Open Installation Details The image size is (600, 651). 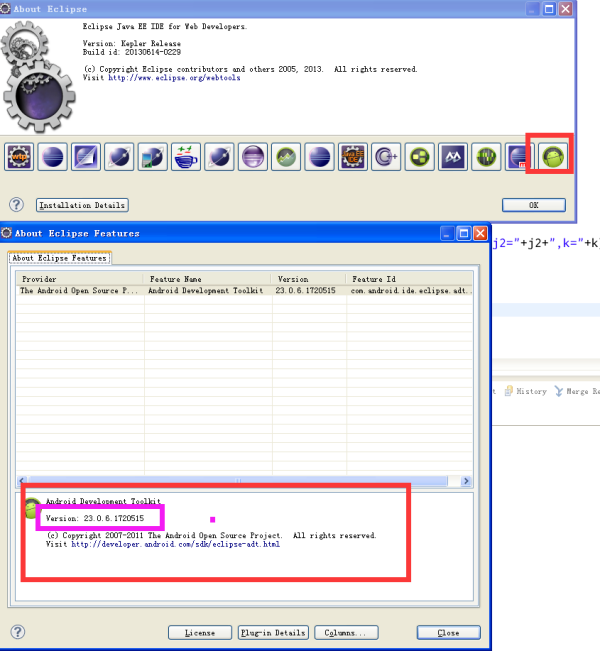(82, 205)
